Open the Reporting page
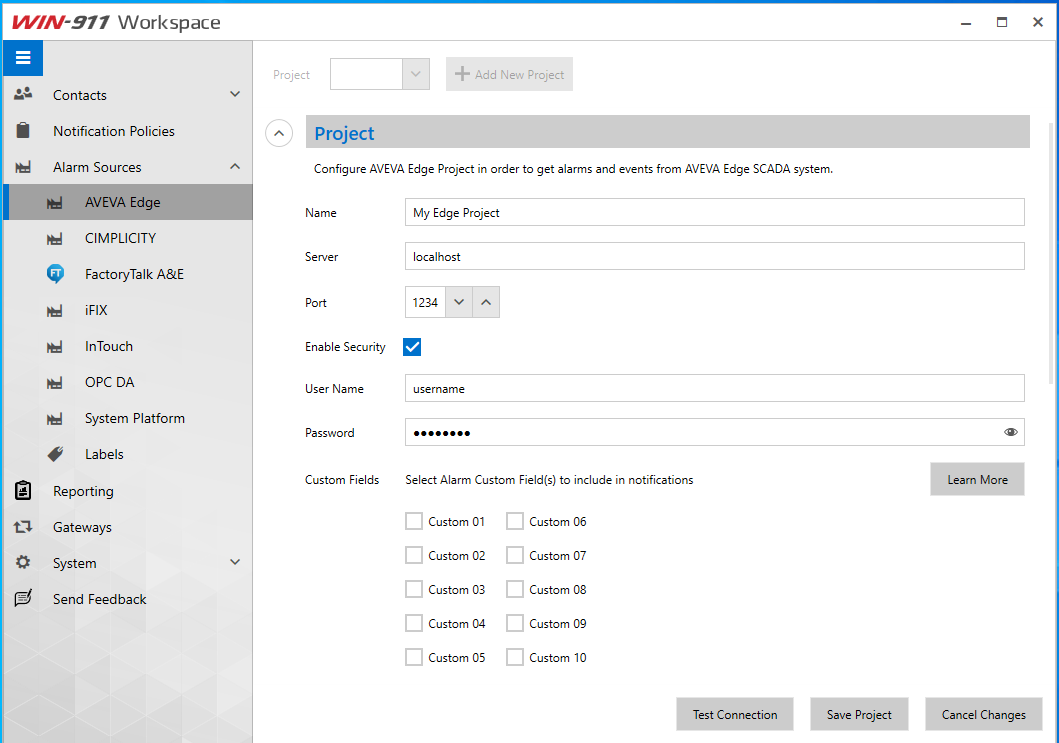The height and width of the screenshot is (743, 1059). [x=128, y=491]
